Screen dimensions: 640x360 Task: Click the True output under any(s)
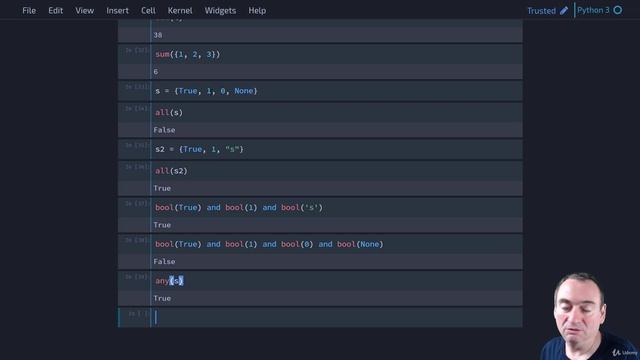tap(162, 298)
